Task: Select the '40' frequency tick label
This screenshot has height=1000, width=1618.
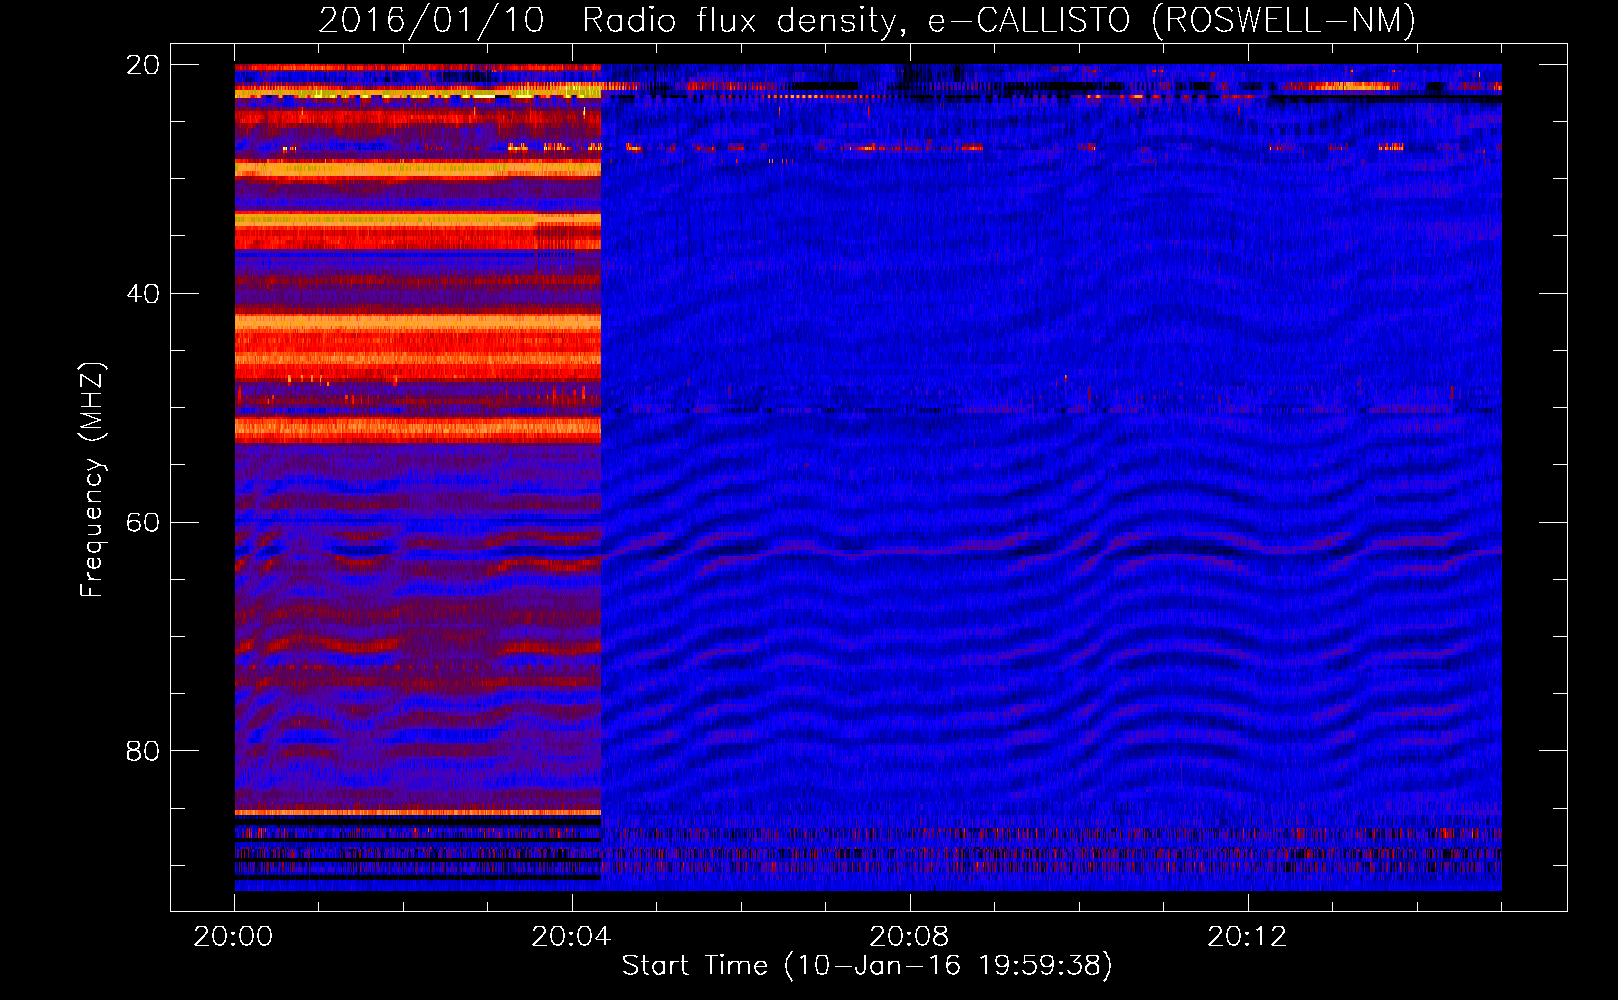Action: 143,294
